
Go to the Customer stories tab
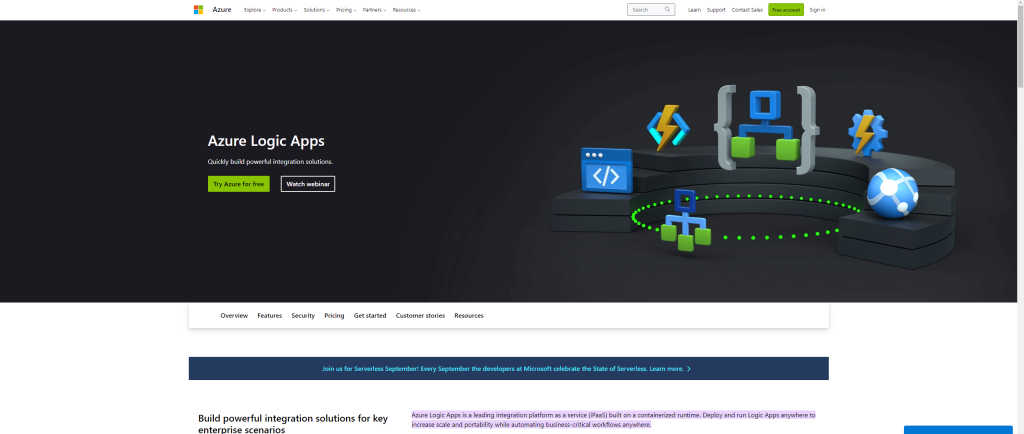click(x=420, y=316)
